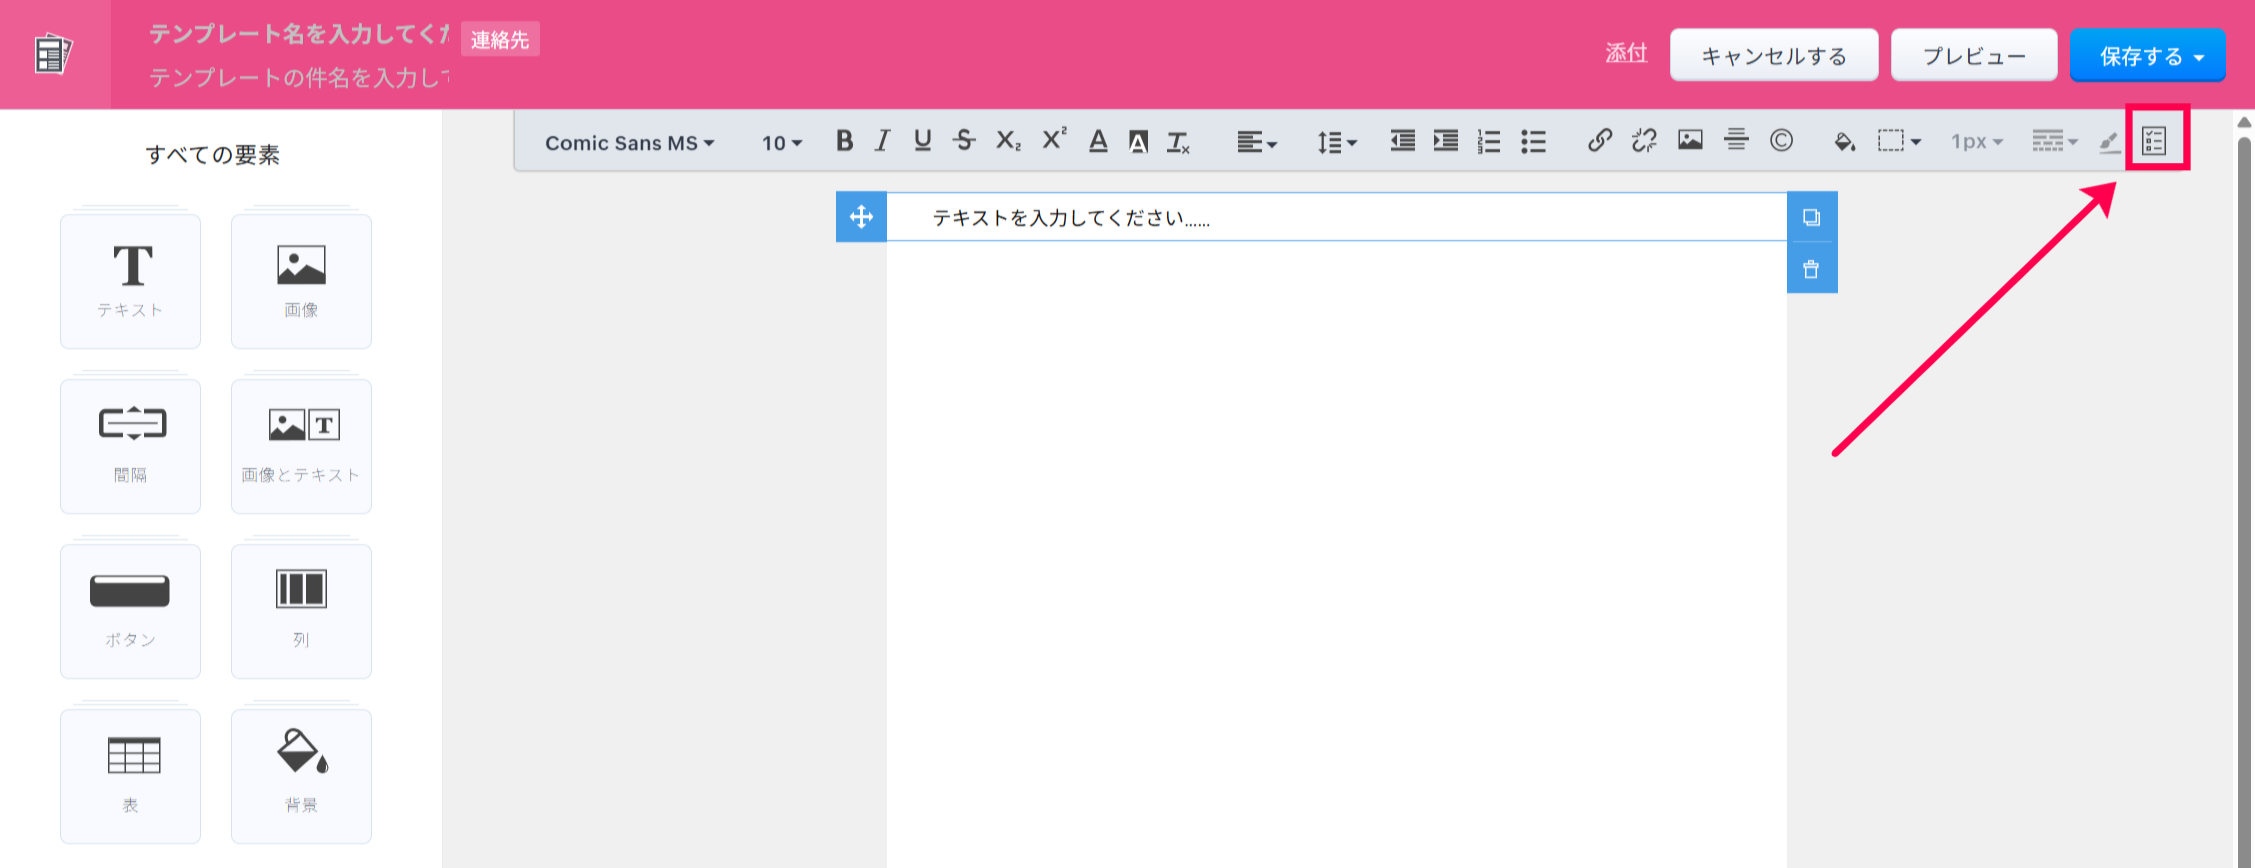
Task: Click the insert link icon
Action: click(x=1599, y=141)
